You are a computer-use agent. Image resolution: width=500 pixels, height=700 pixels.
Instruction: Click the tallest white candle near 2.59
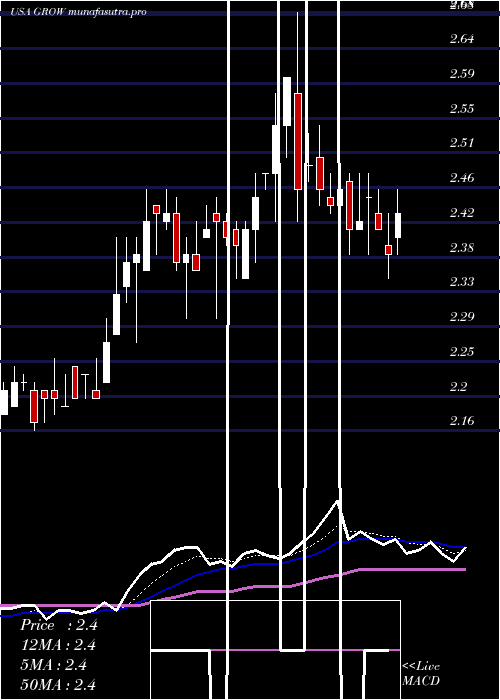coord(287,101)
